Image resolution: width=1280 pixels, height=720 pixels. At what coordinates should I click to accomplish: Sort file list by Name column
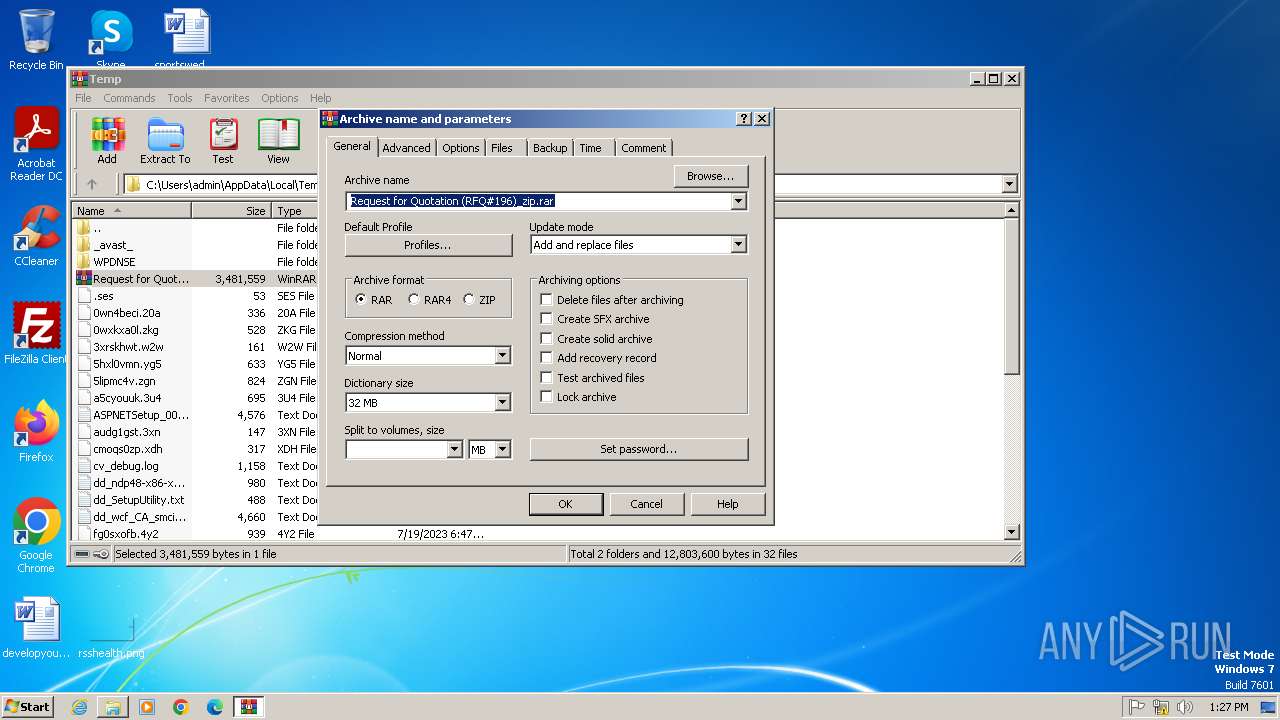[132, 211]
